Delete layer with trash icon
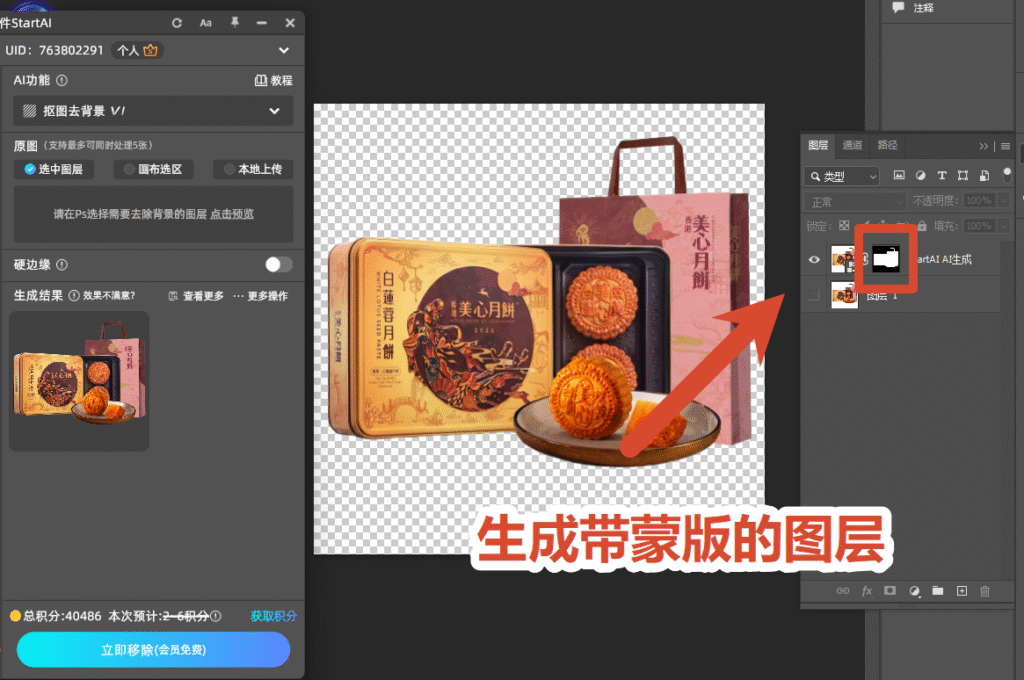 985,591
